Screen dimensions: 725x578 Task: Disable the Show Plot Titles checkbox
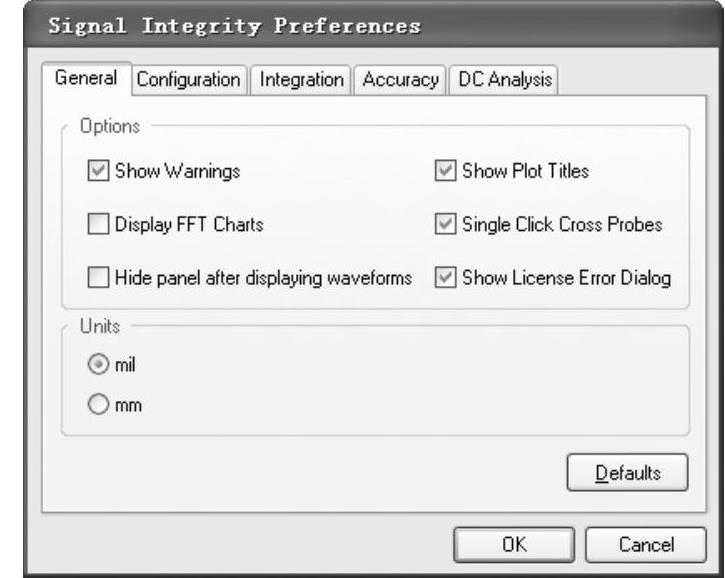445,171
